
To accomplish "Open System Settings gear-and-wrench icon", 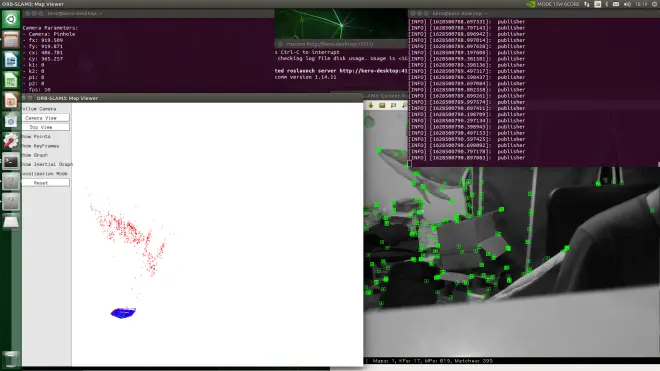I will (x=11, y=141).
